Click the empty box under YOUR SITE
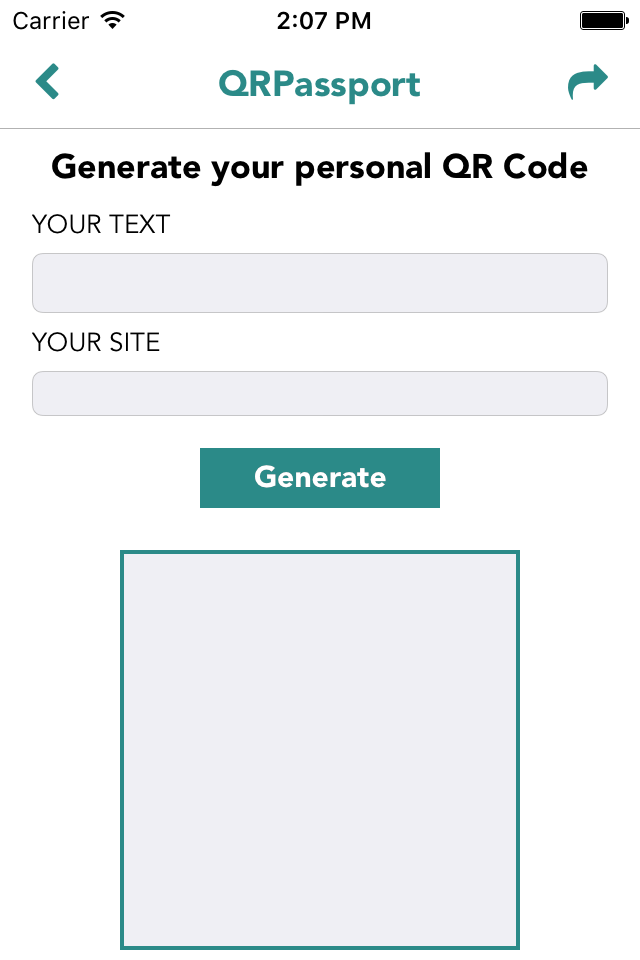 click(x=320, y=393)
